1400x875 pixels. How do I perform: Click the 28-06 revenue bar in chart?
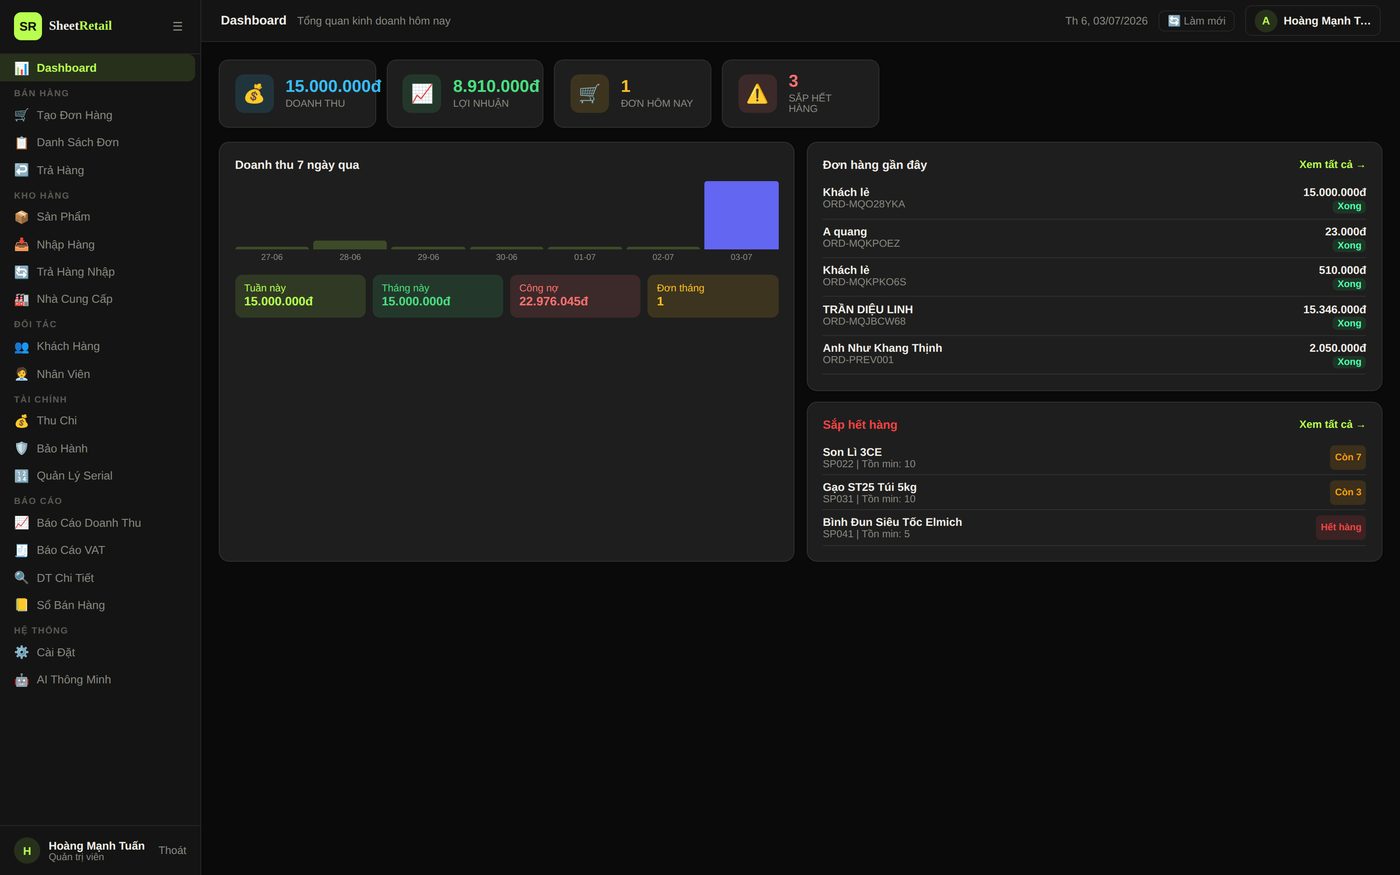tap(350, 245)
